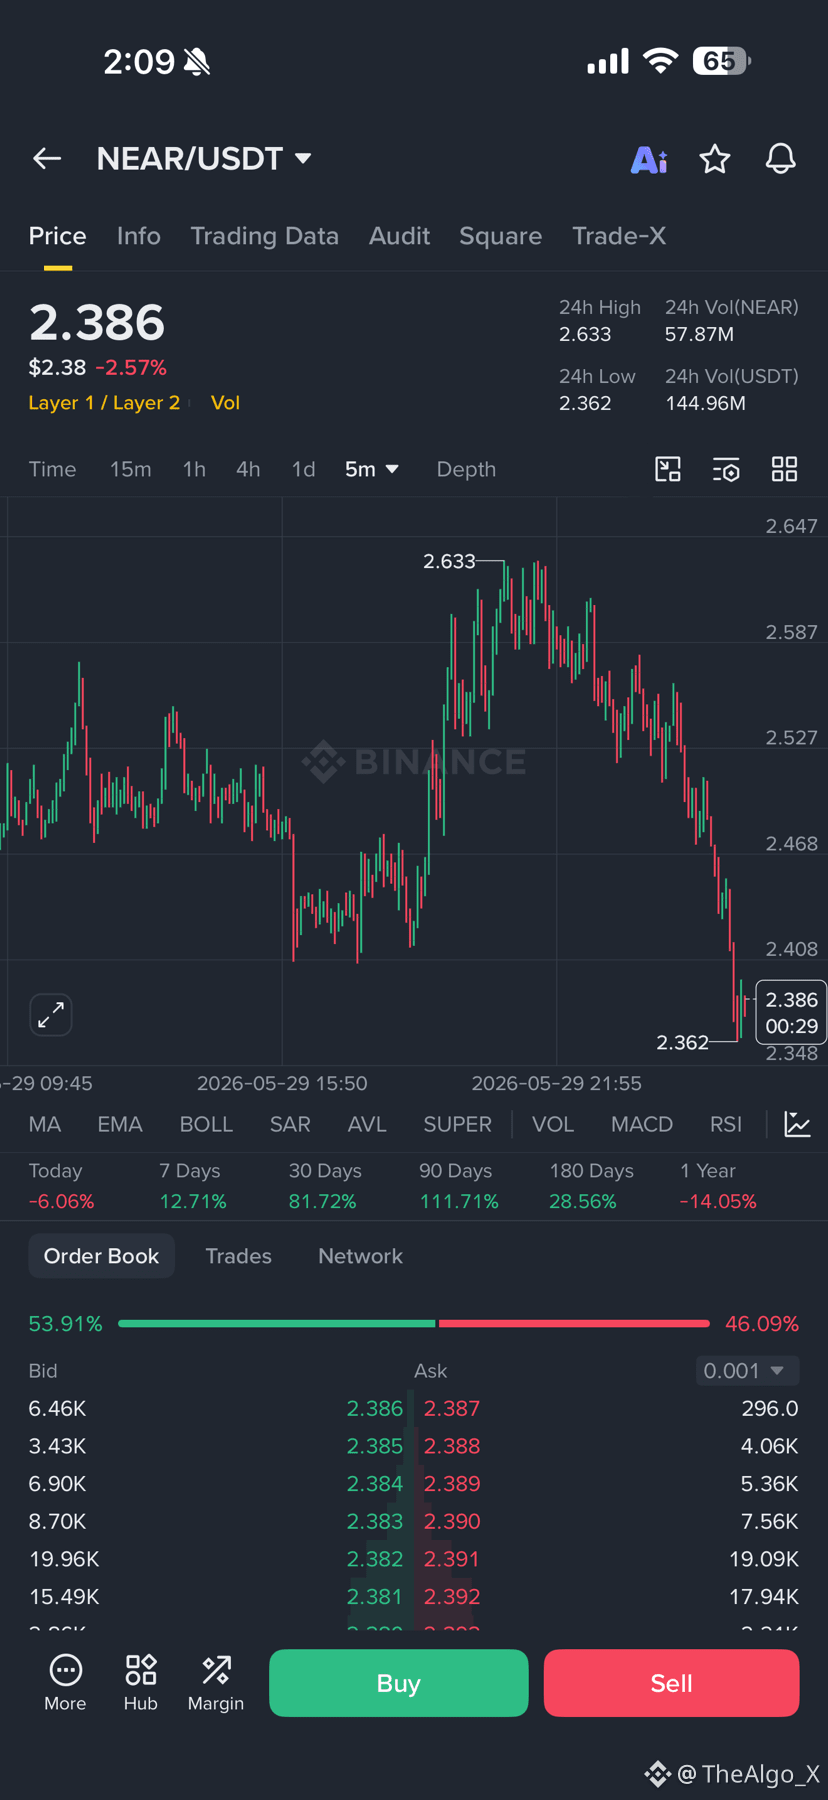This screenshot has width=828, height=1800.
Task: Select the 15m interval
Action: [x=131, y=469]
